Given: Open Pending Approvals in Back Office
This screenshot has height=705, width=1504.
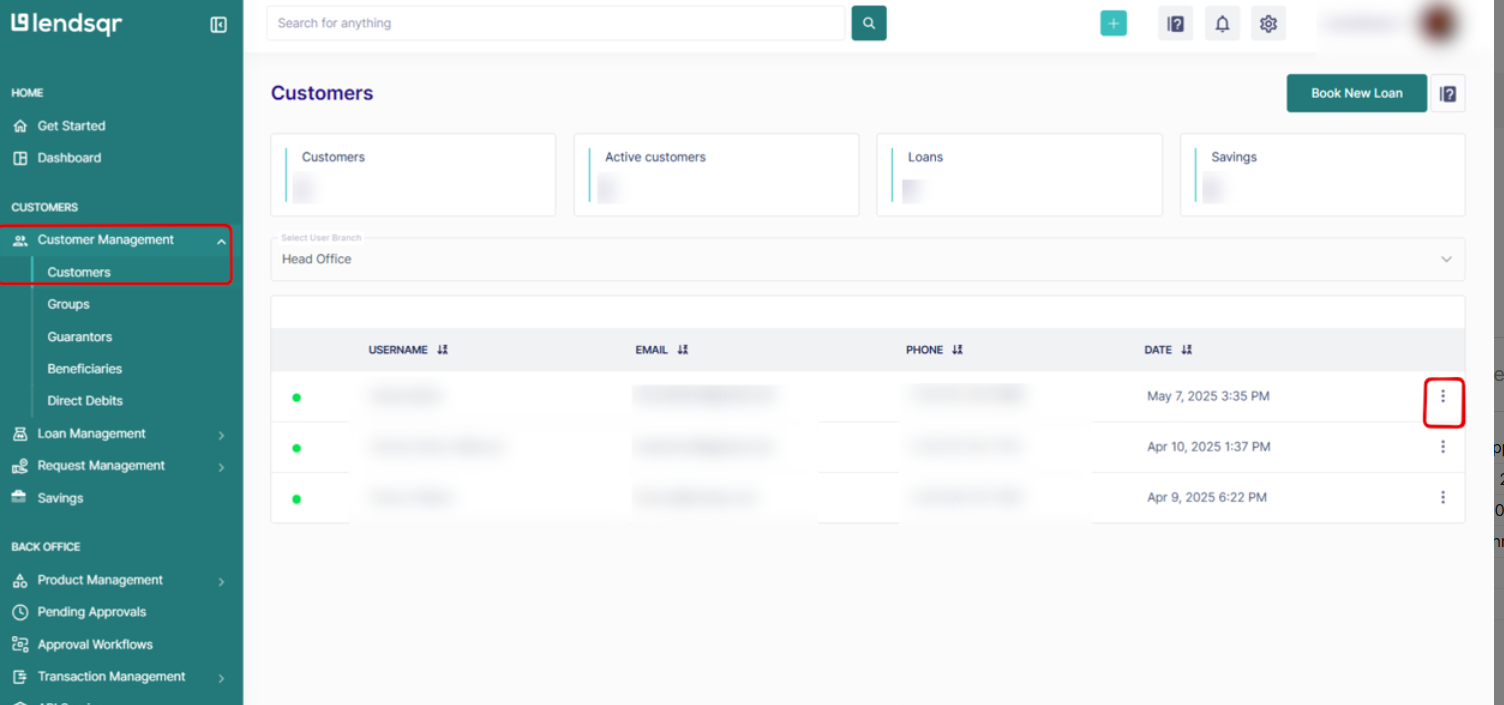Looking at the screenshot, I should point(92,612).
